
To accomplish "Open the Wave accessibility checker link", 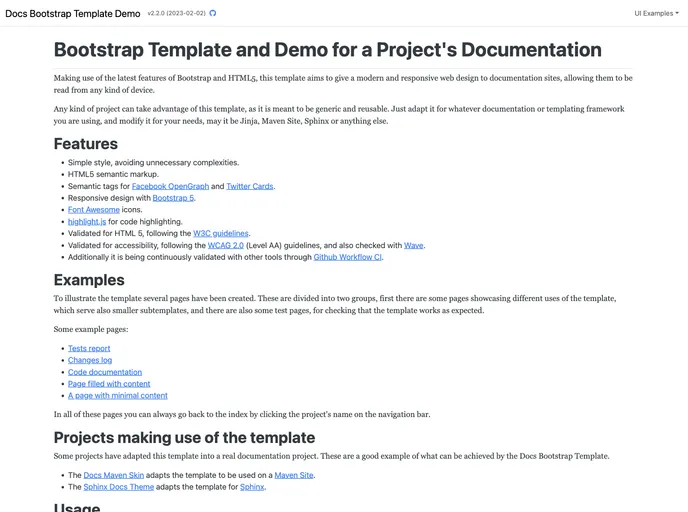I will tap(414, 245).
